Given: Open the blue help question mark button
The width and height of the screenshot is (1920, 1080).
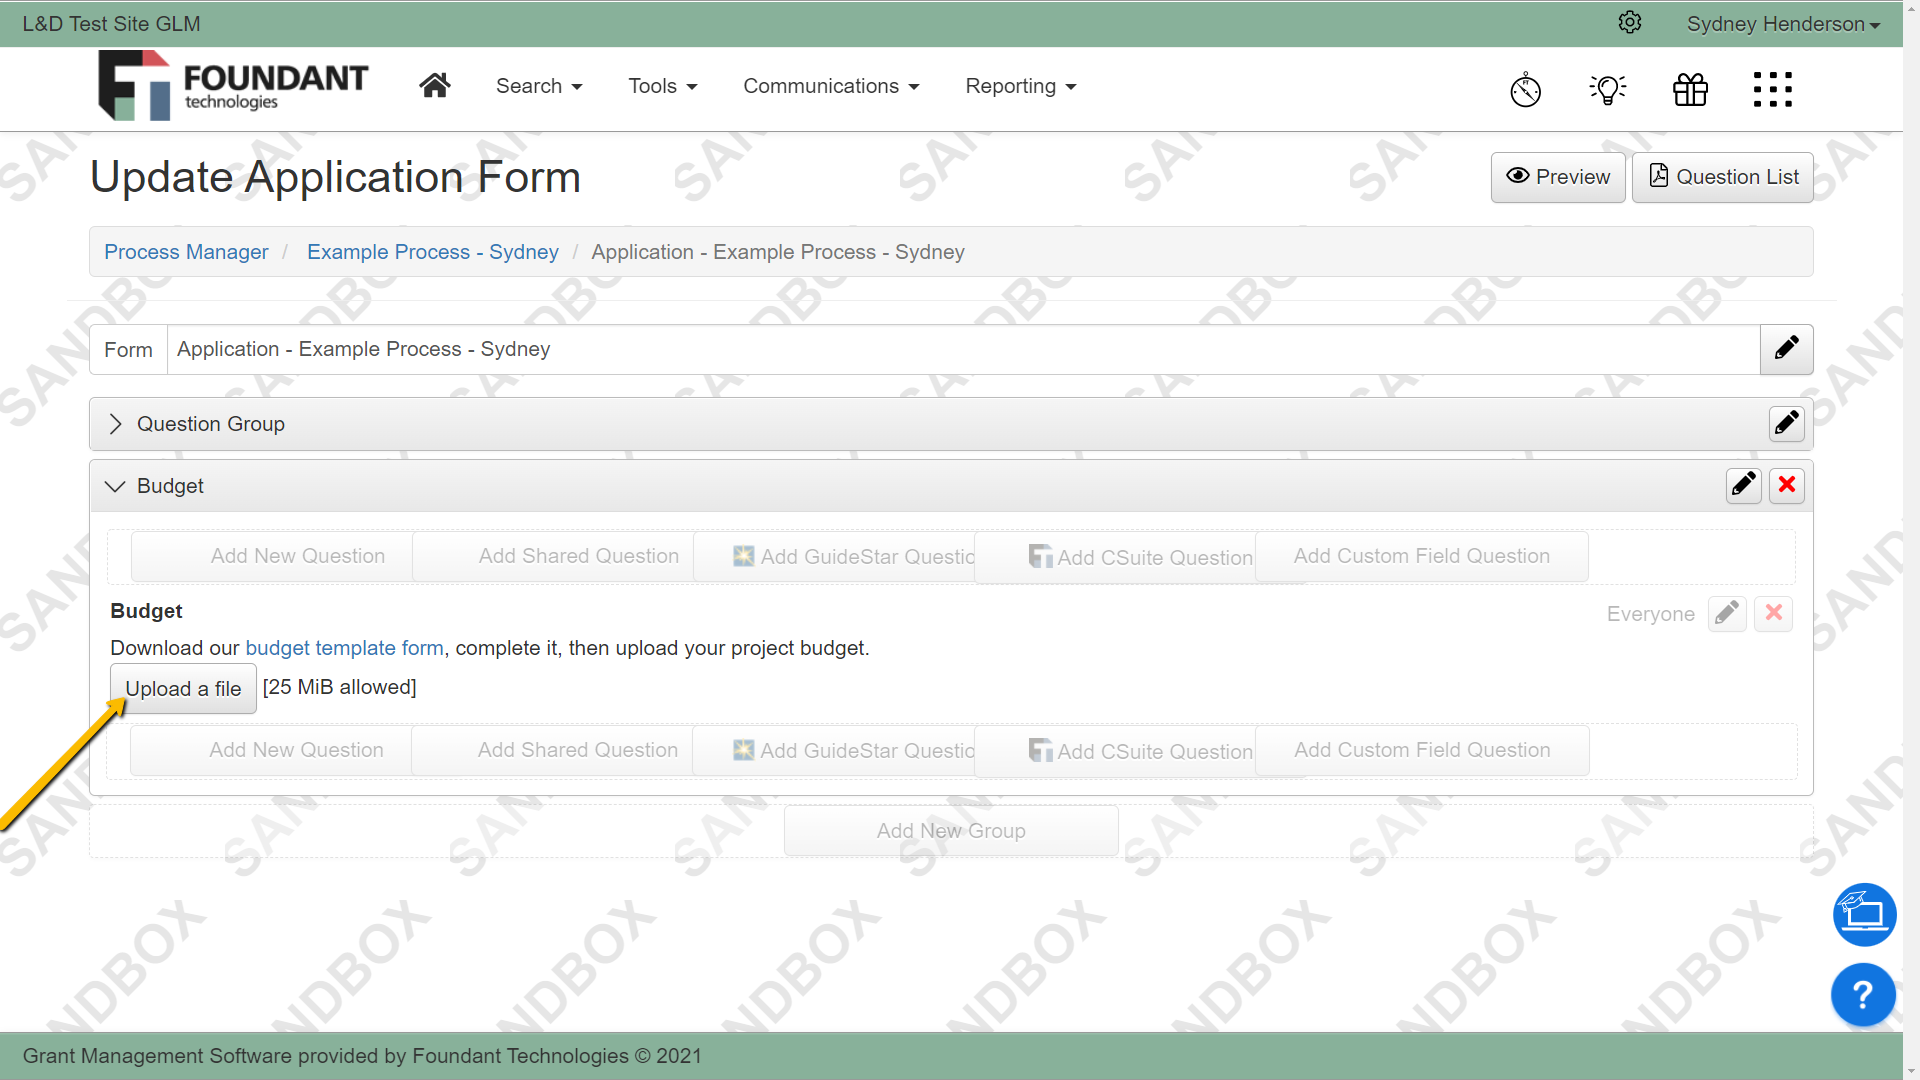Looking at the screenshot, I should pyautogui.click(x=1862, y=995).
